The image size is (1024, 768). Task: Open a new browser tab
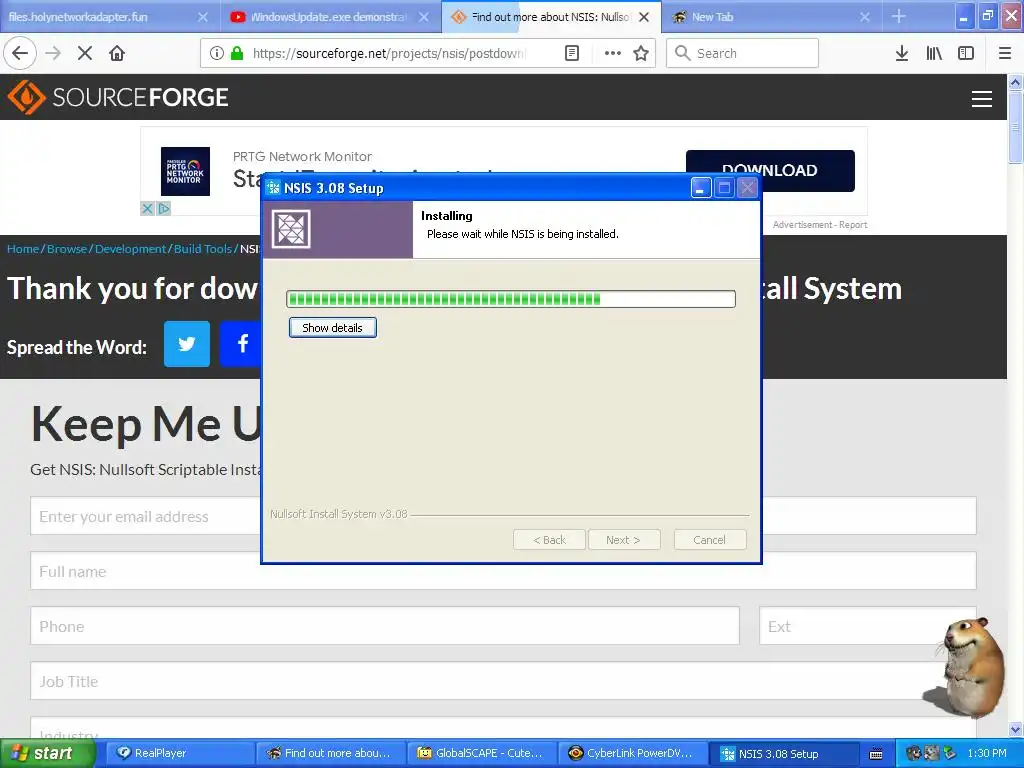899,16
